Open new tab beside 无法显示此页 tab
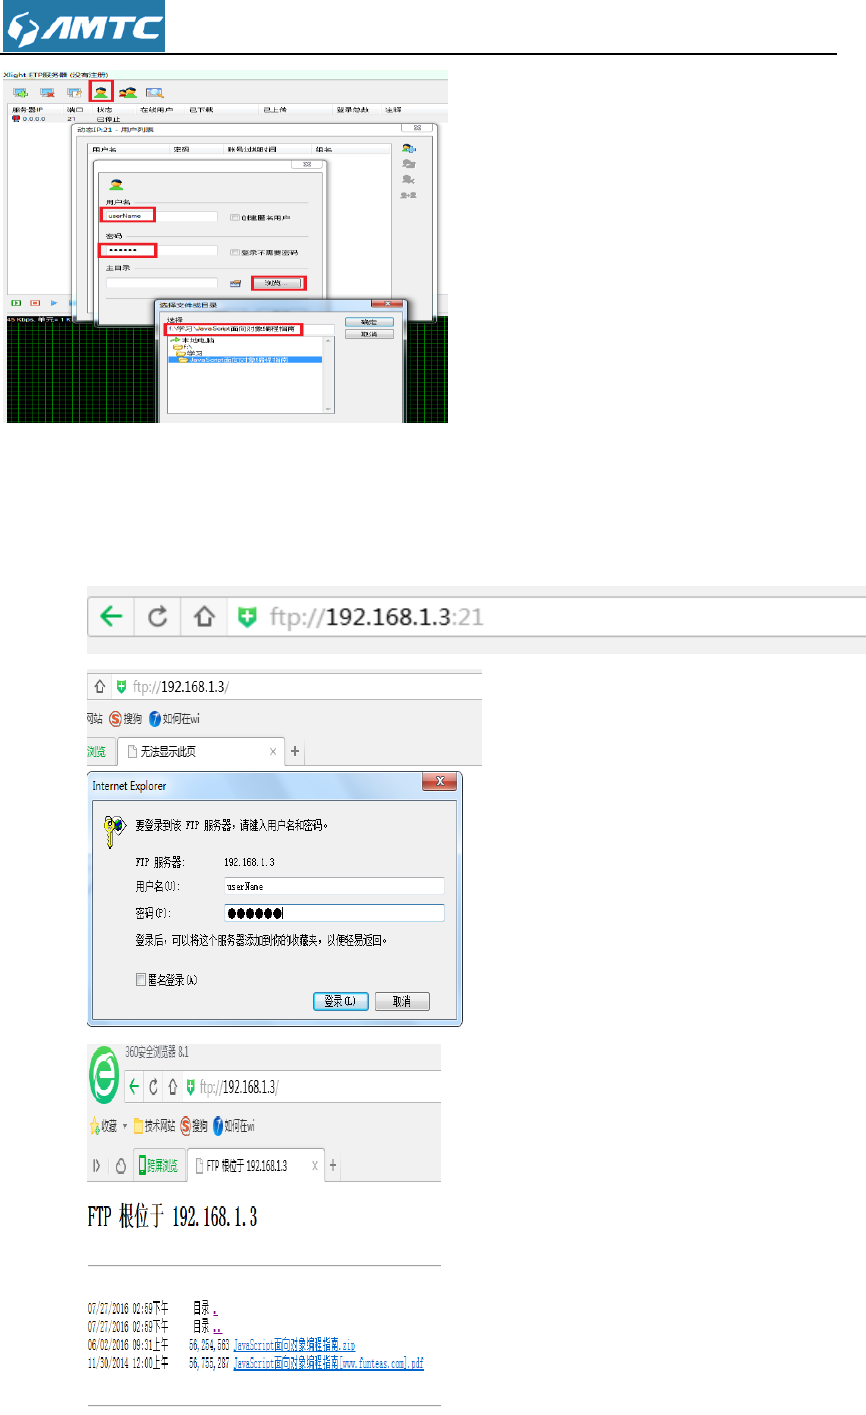Viewport: 866px width, 1415px height. 295,750
